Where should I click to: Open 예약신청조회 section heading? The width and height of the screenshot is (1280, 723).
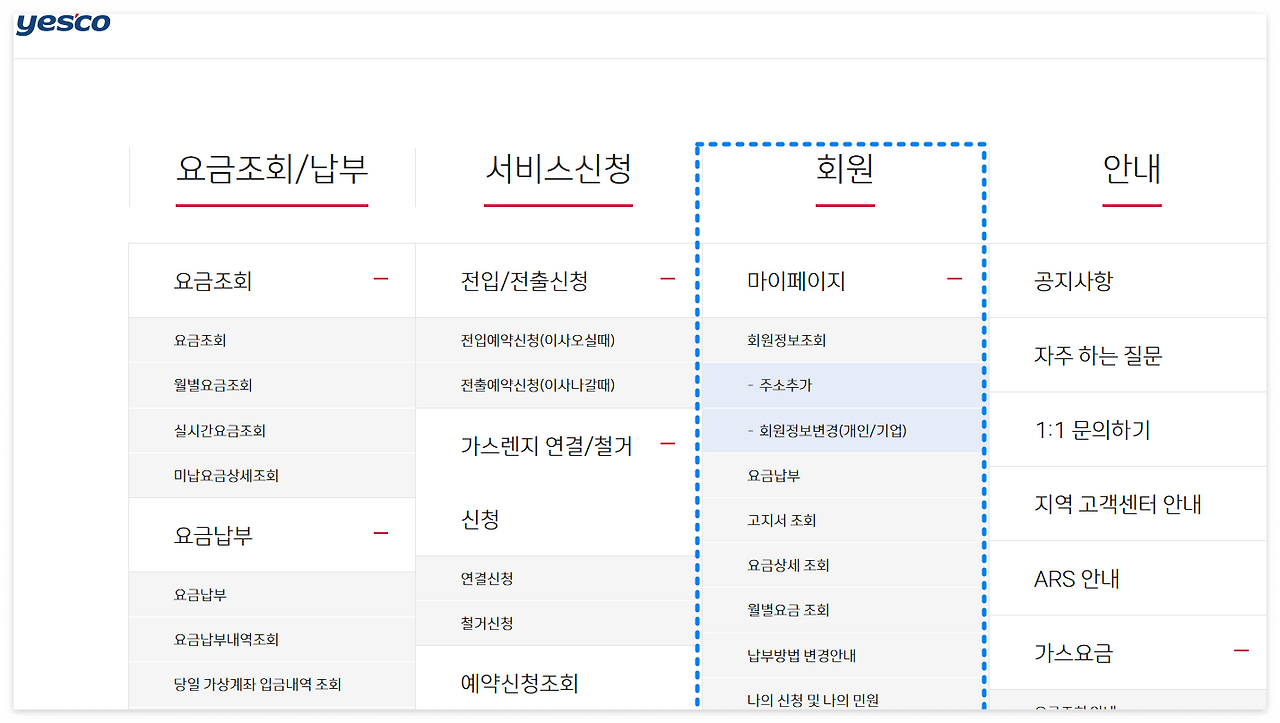pyautogui.click(x=520, y=684)
